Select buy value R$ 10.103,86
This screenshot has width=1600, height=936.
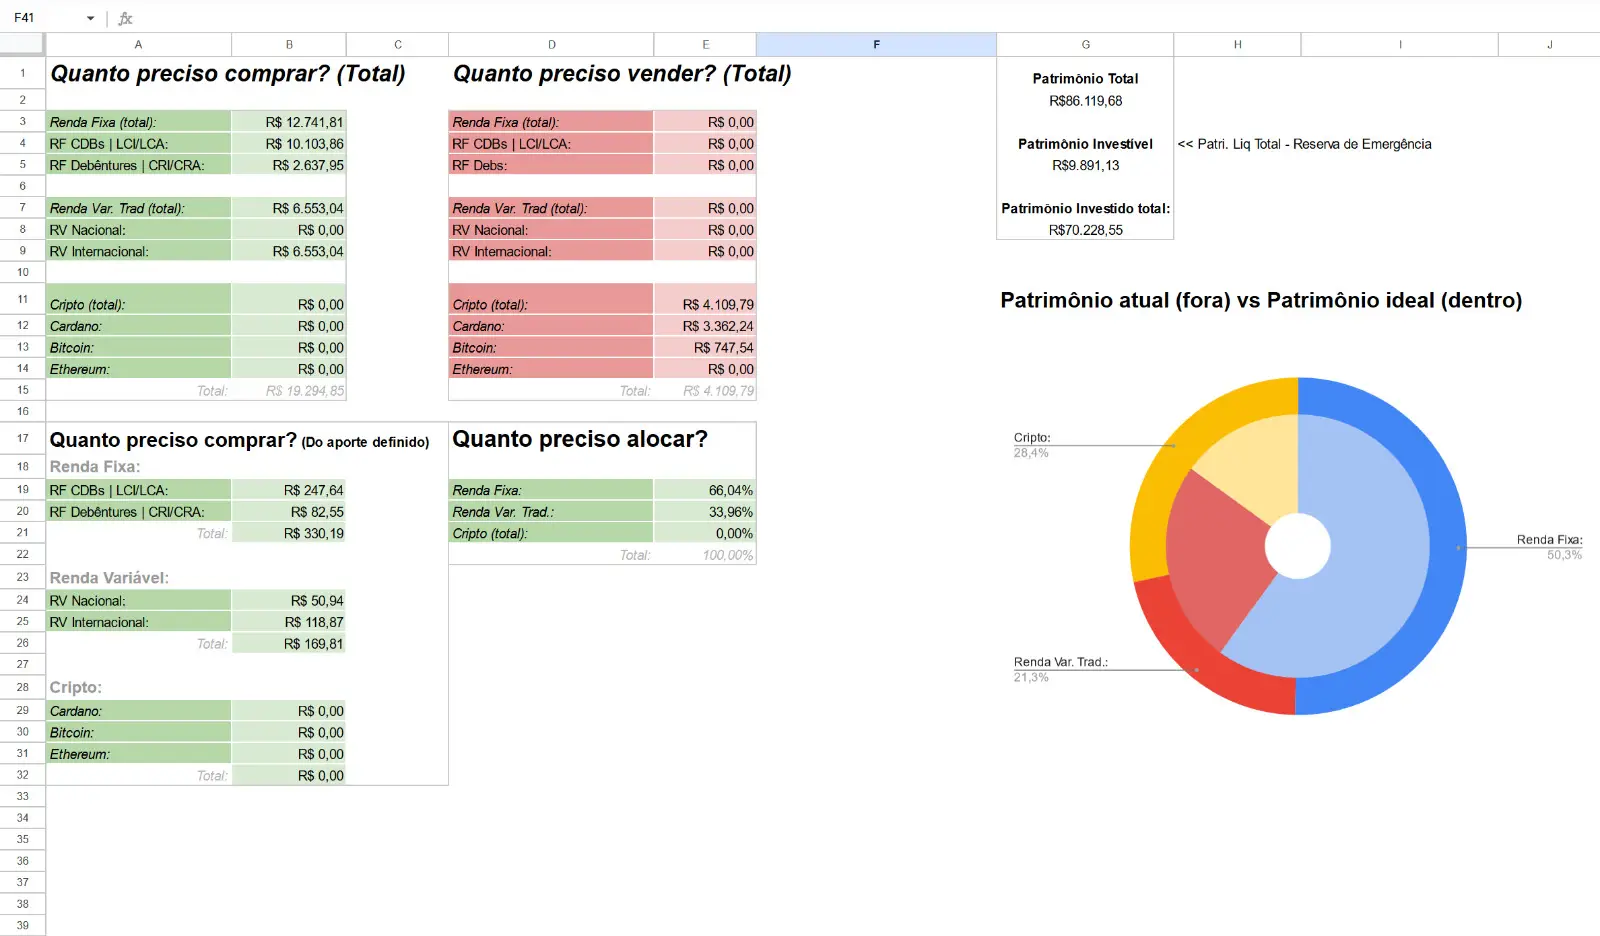(289, 144)
